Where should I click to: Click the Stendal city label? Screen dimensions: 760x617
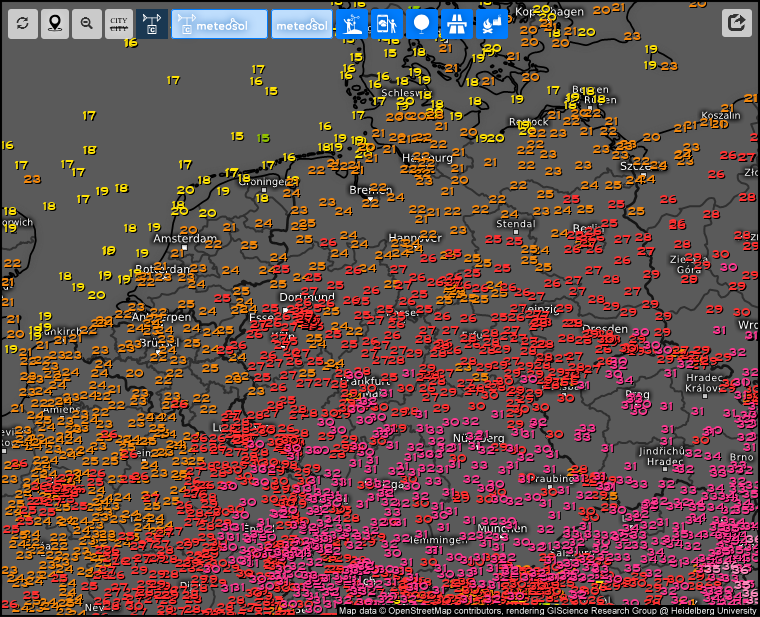[516, 224]
